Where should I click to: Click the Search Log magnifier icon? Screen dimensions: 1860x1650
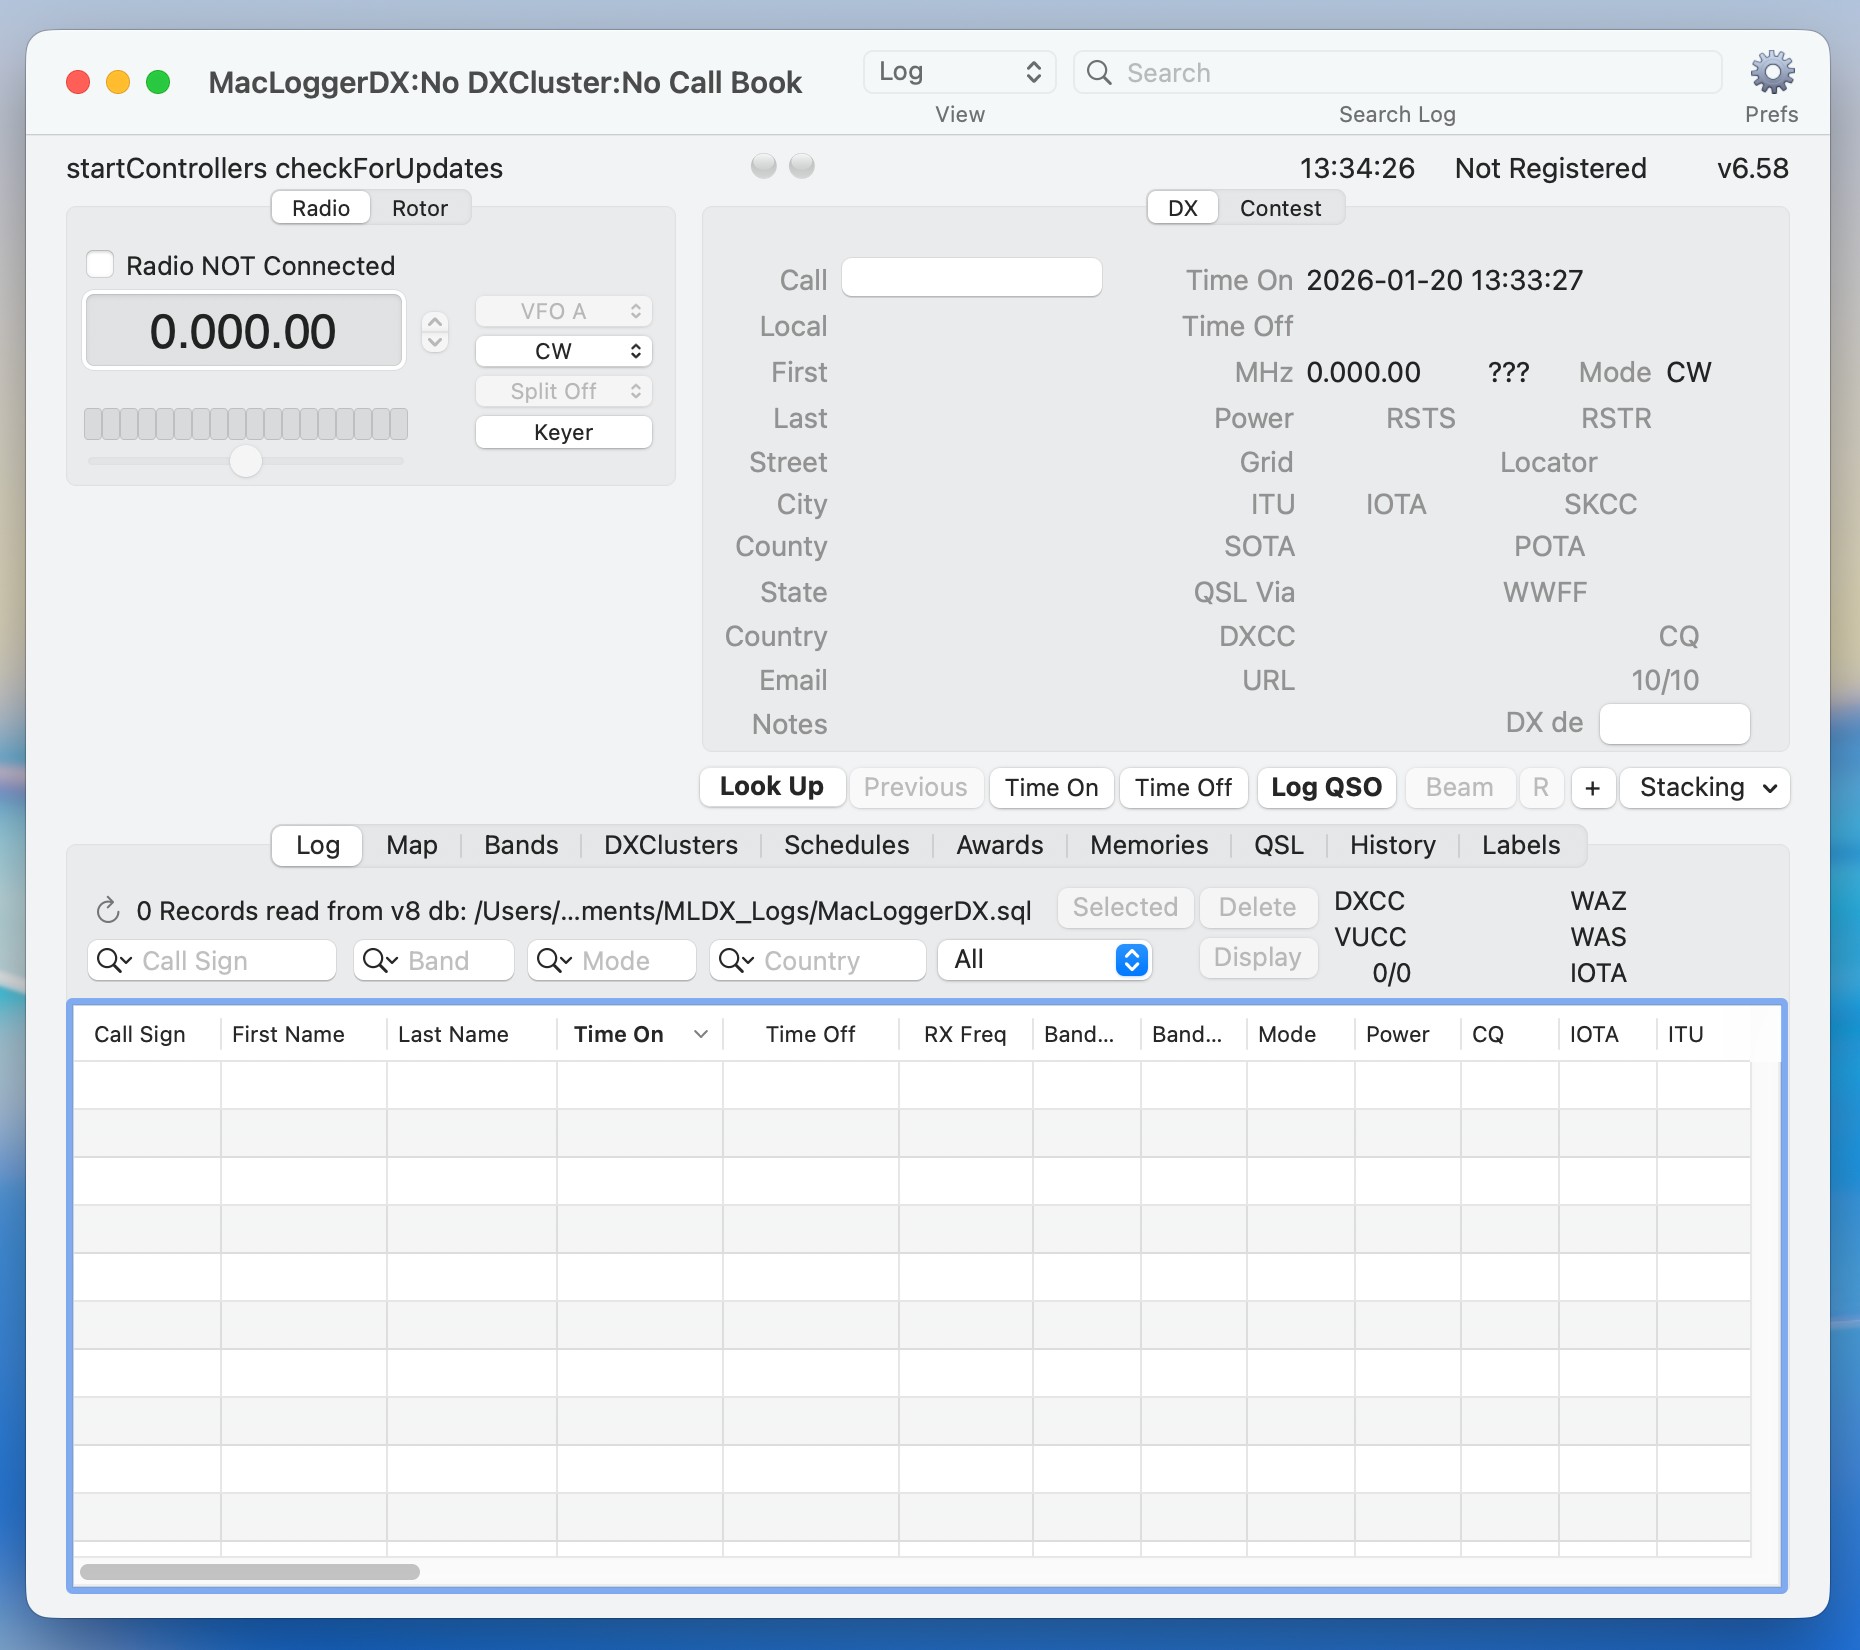pyautogui.click(x=1099, y=73)
